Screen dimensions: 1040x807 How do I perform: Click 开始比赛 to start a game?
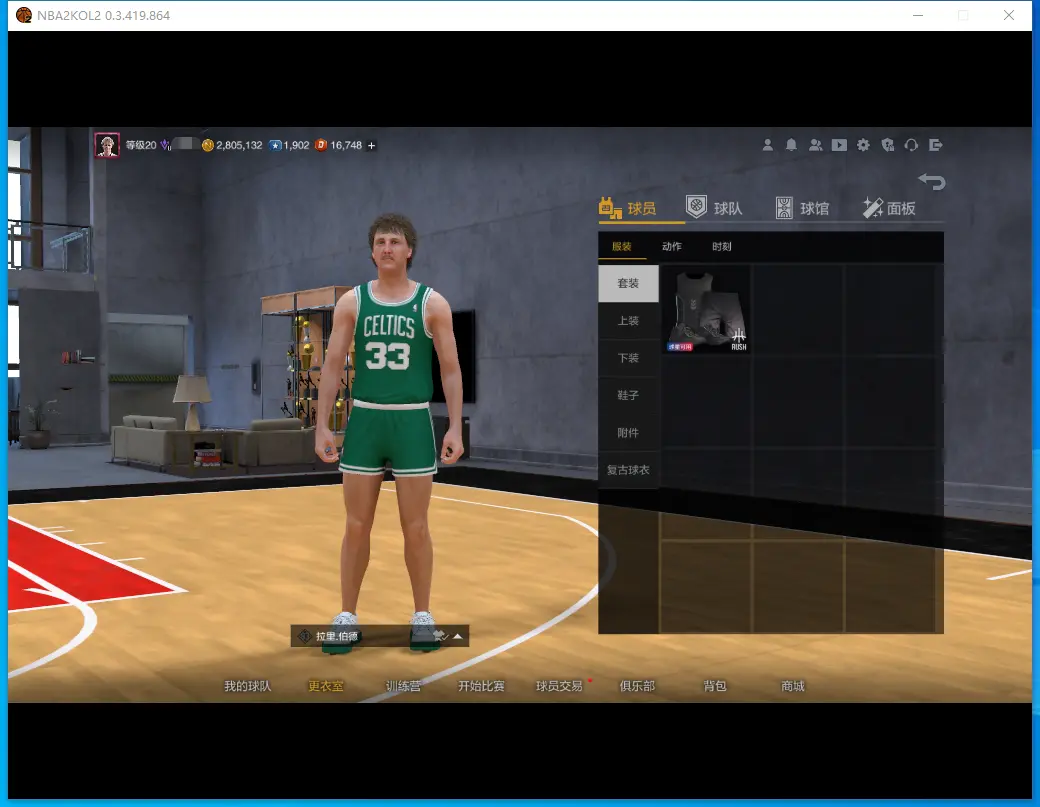[x=482, y=686]
